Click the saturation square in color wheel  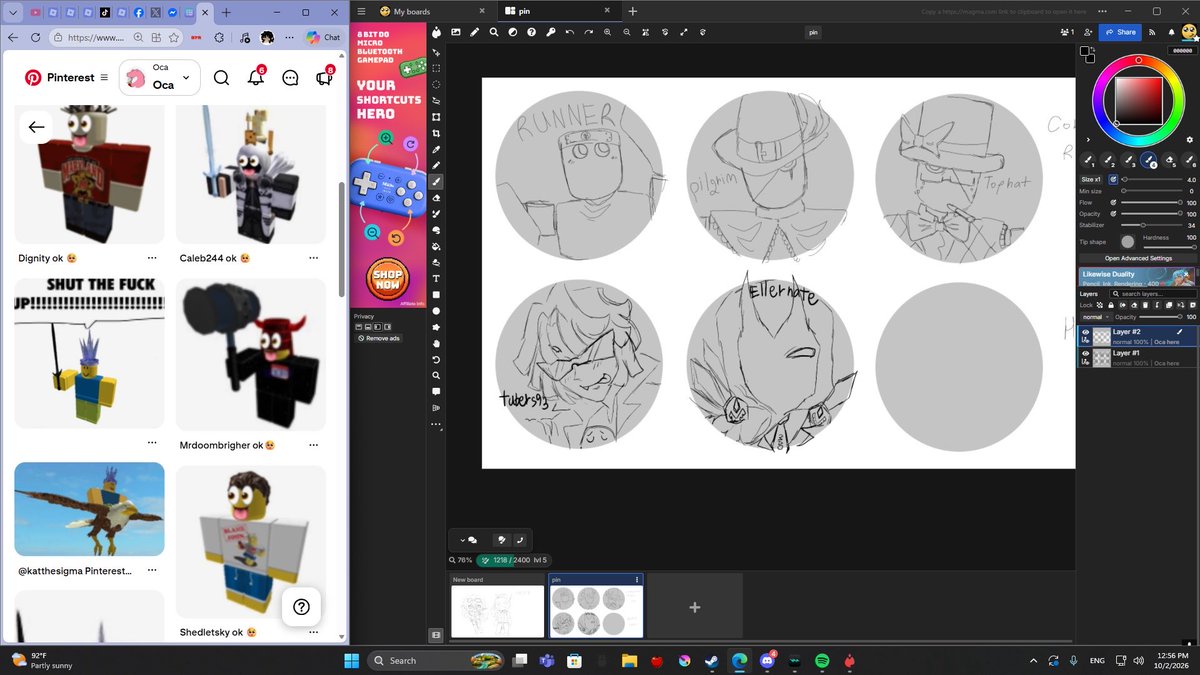(x=1139, y=100)
